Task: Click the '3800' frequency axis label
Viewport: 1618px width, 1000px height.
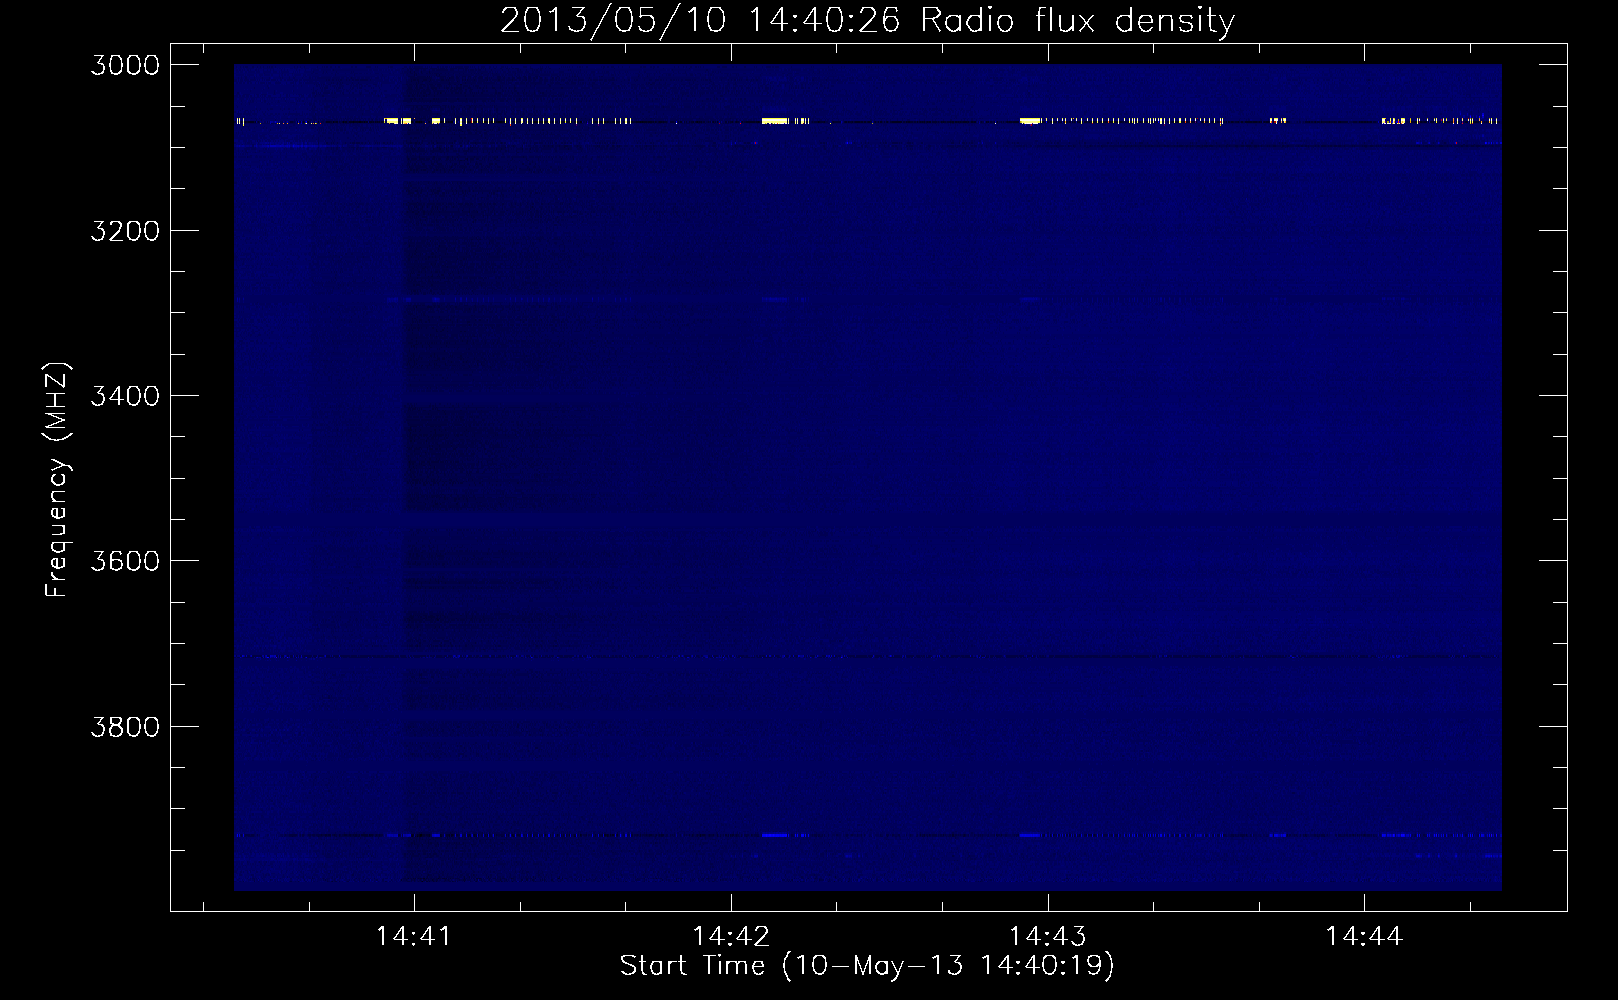Action: coord(125,725)
